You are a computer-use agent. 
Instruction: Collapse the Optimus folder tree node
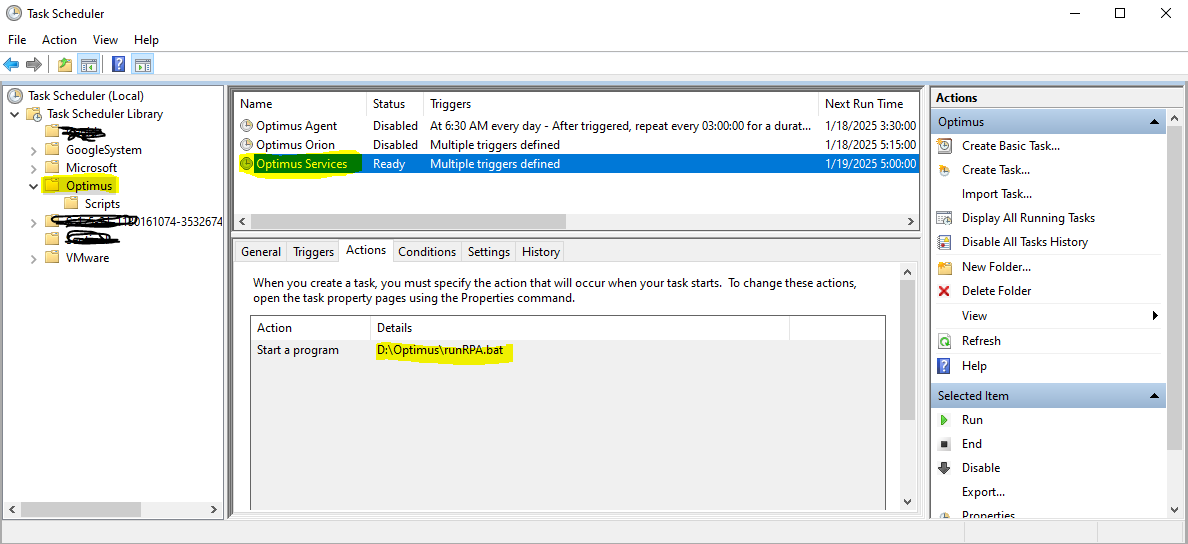pyautogui.click(x=34, y=186)
